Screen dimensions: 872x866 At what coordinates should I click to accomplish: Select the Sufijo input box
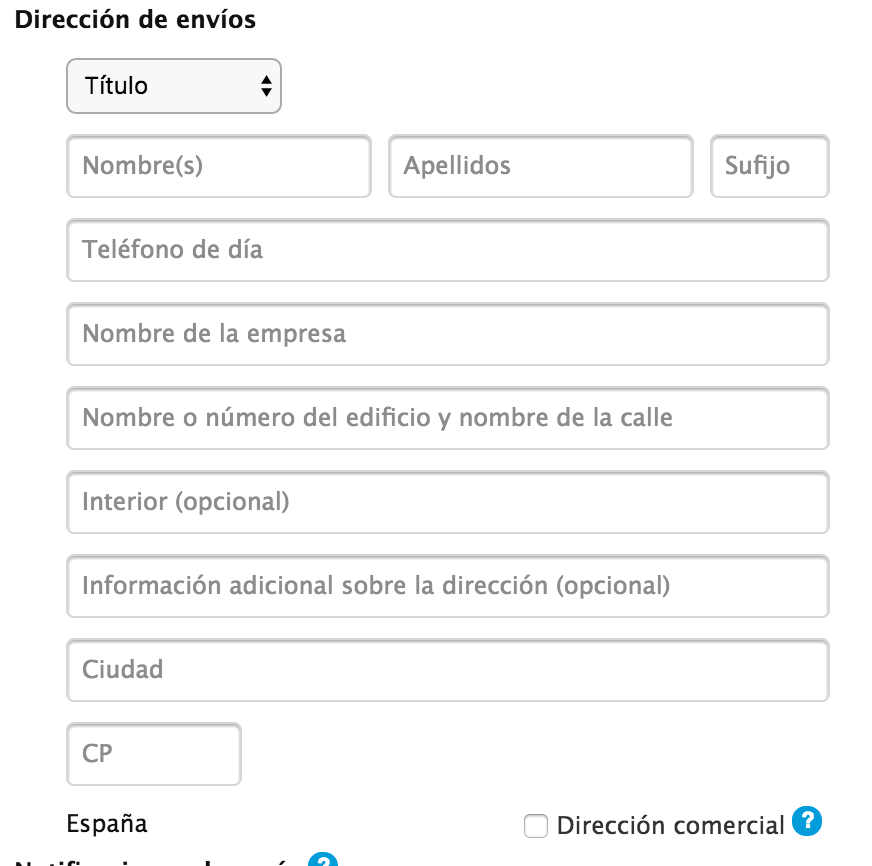[769, 166]
